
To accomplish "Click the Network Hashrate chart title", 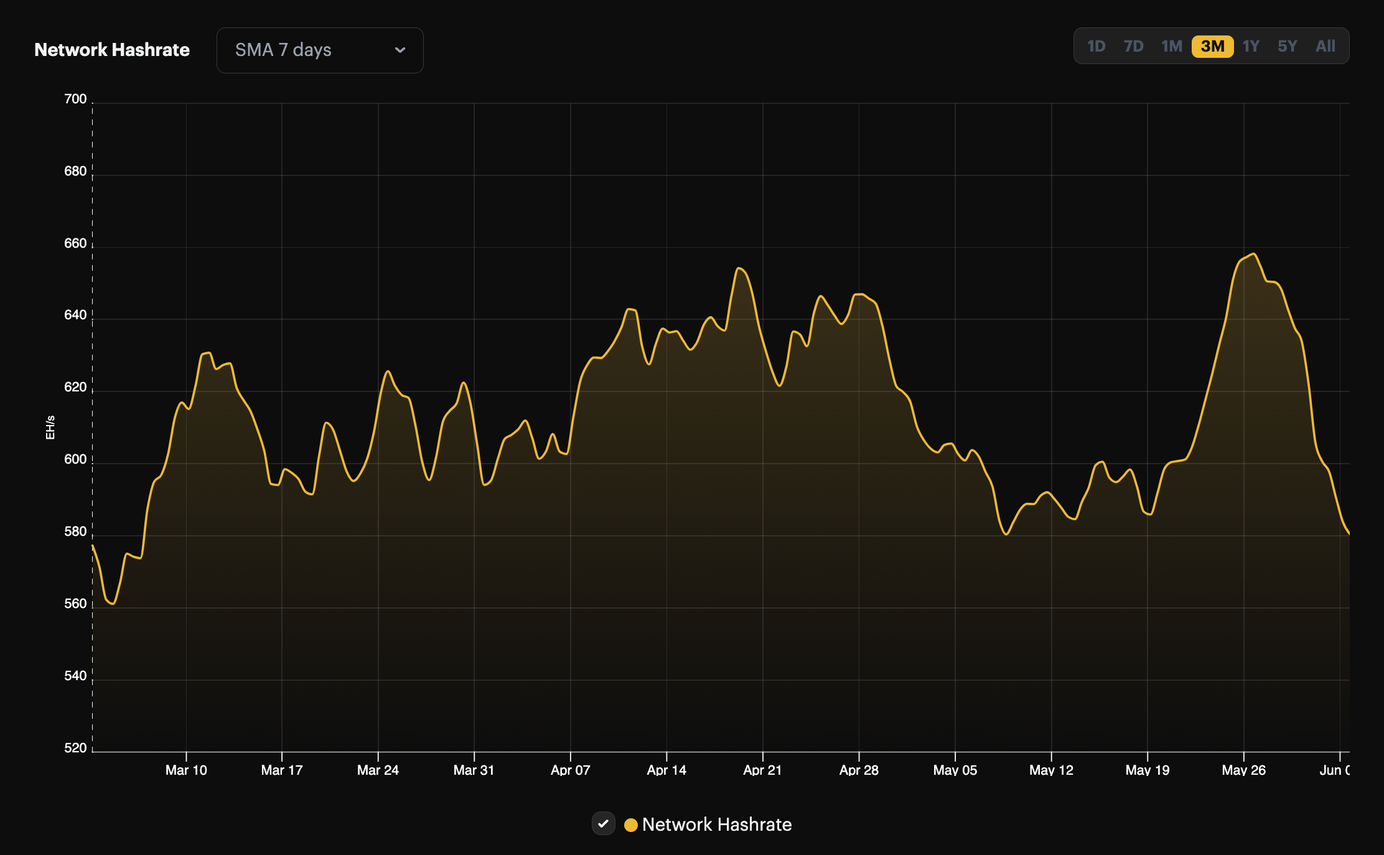I will point(112,49).
